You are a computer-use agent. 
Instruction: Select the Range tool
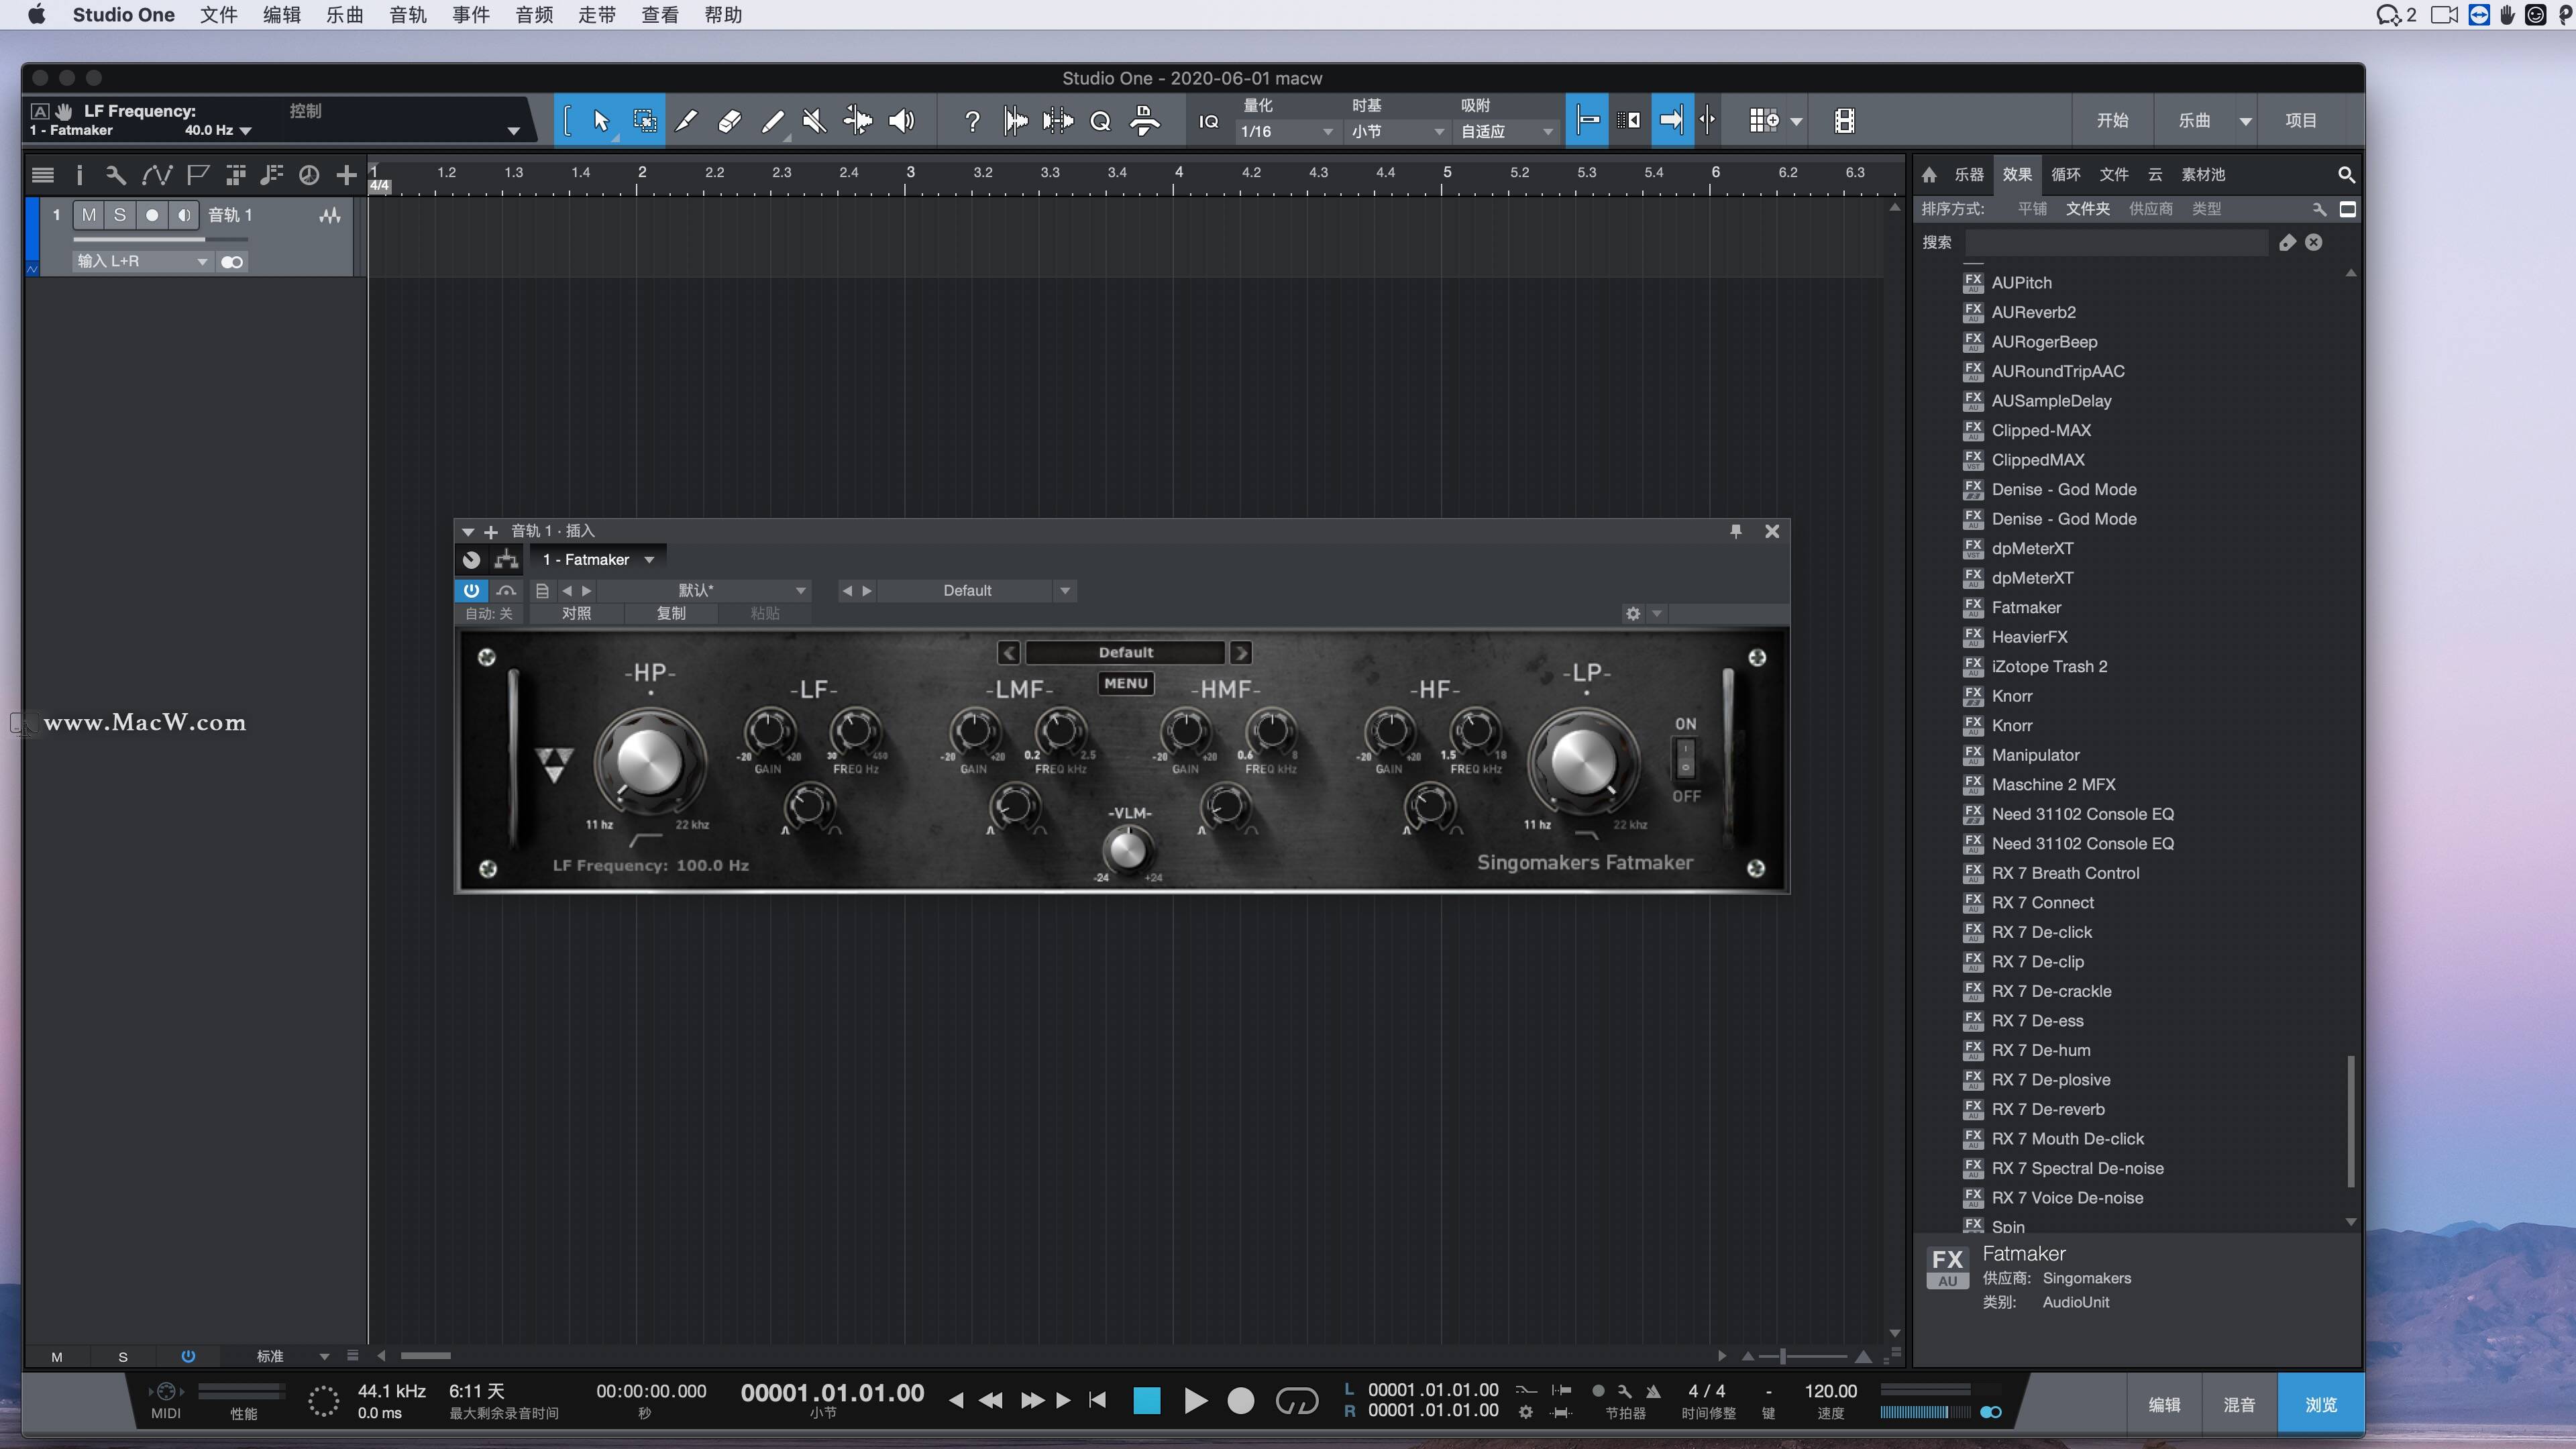point(645,121)
